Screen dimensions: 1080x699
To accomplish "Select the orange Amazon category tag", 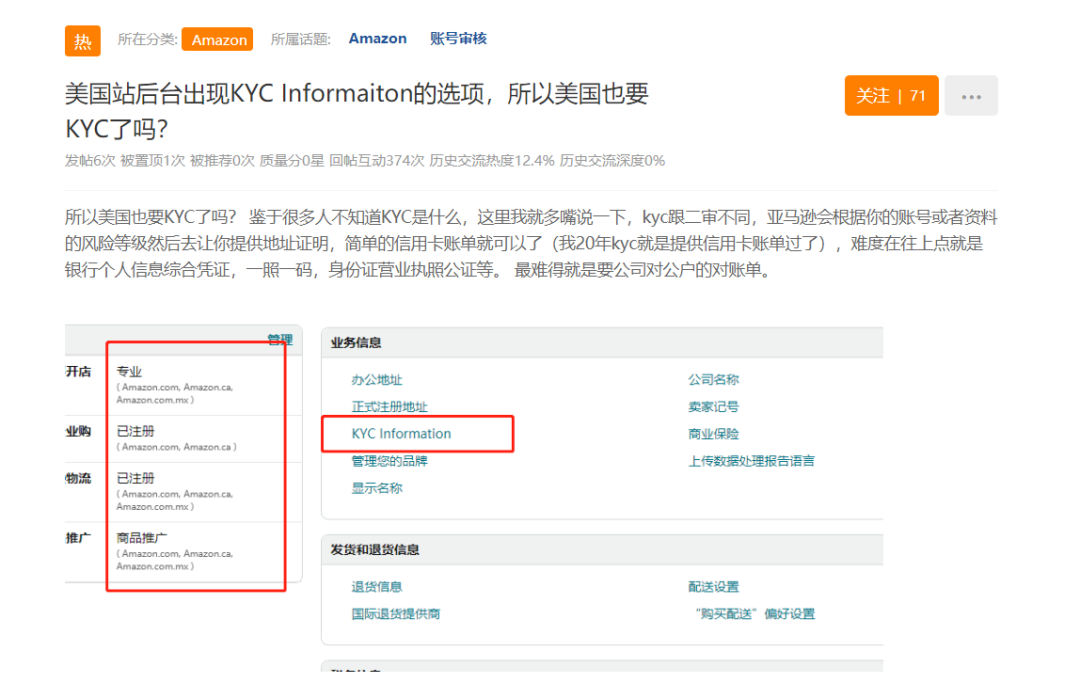I will (x=218, y=40).
